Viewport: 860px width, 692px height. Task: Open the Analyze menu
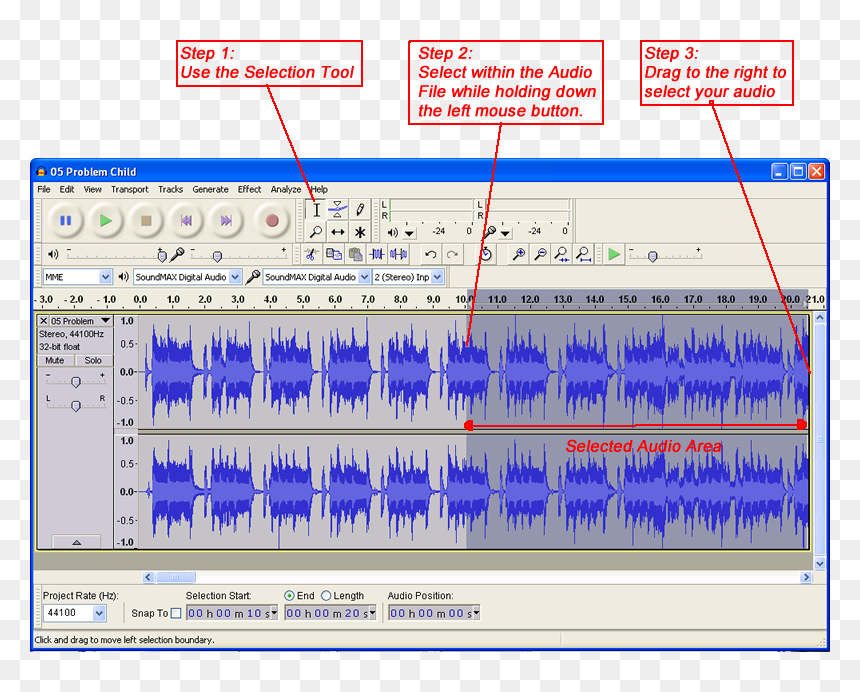tap(286, 189)
